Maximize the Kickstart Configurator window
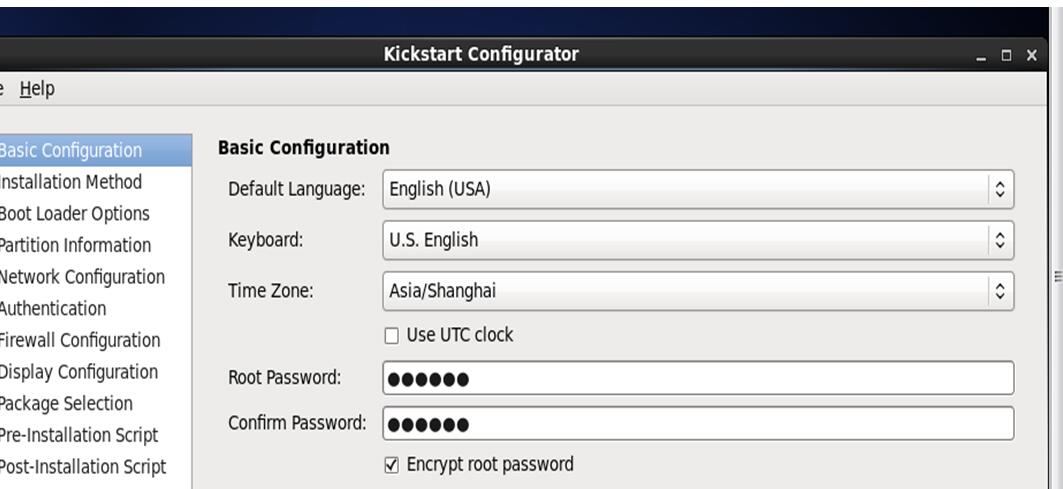Viewport: 1063px width, 489px height. [x=1006, y=56]
